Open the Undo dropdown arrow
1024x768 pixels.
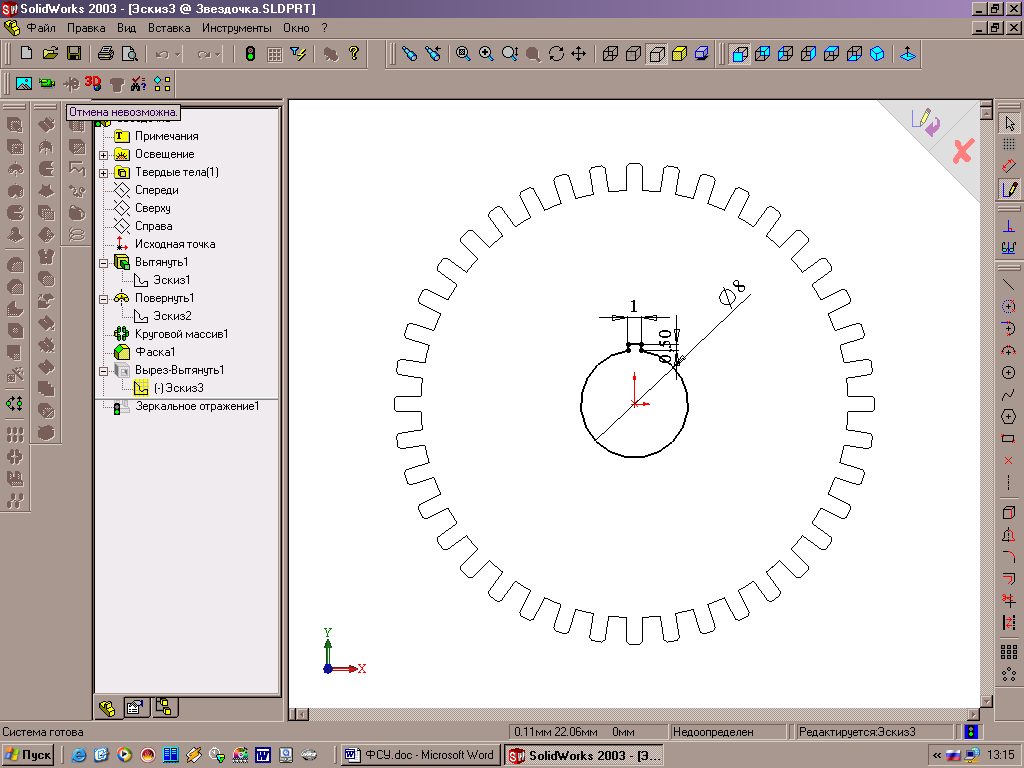pos(178,54)
